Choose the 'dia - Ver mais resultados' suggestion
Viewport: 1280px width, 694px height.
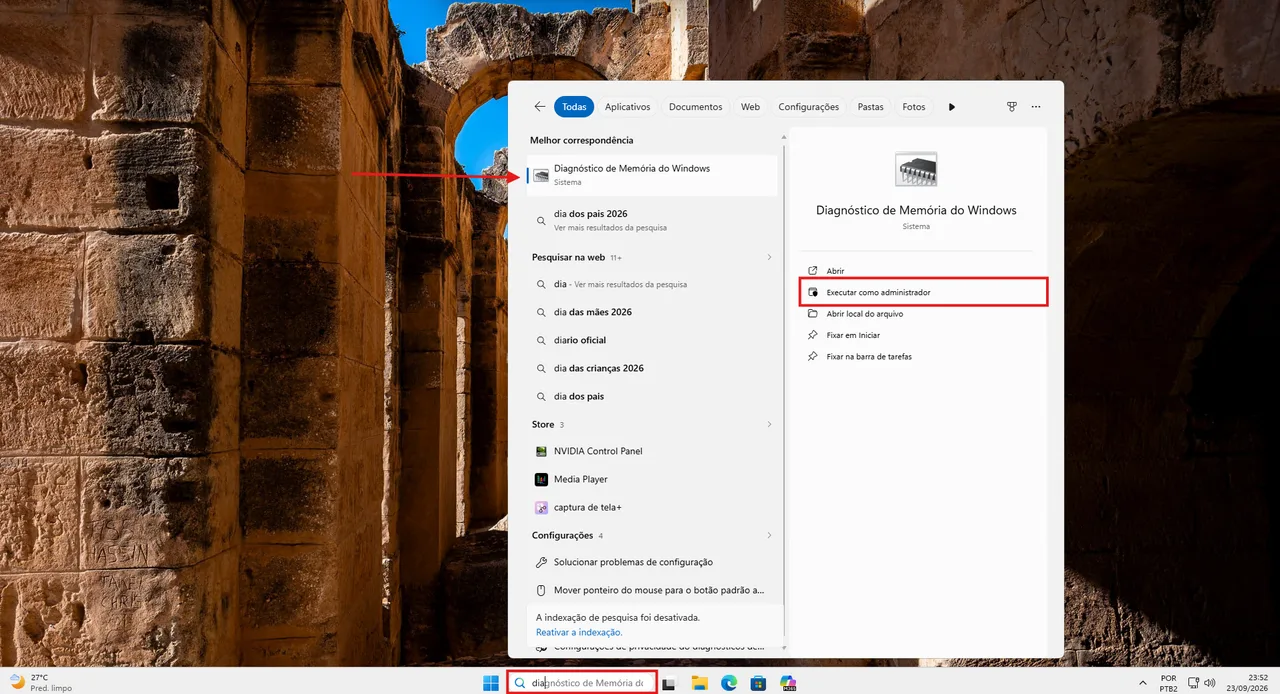[x=652, y=284]
